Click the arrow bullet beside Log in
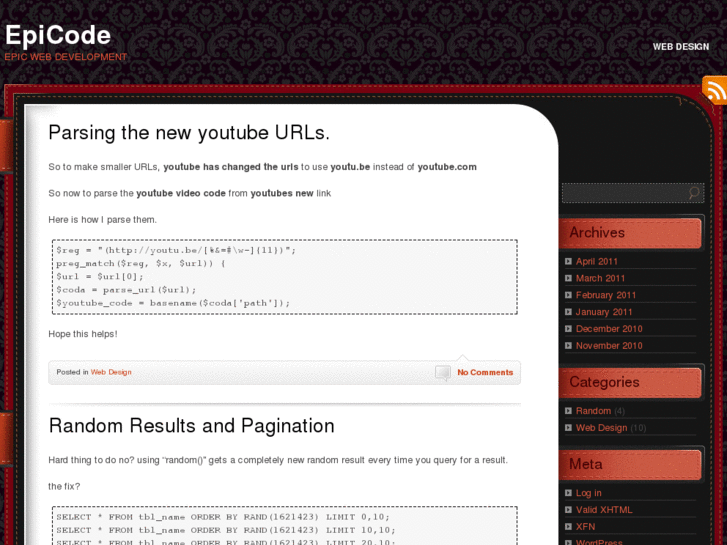 pos(568,493)
